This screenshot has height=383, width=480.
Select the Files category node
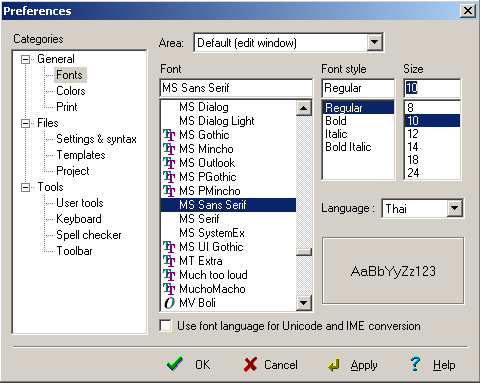[x=48, y=123]
